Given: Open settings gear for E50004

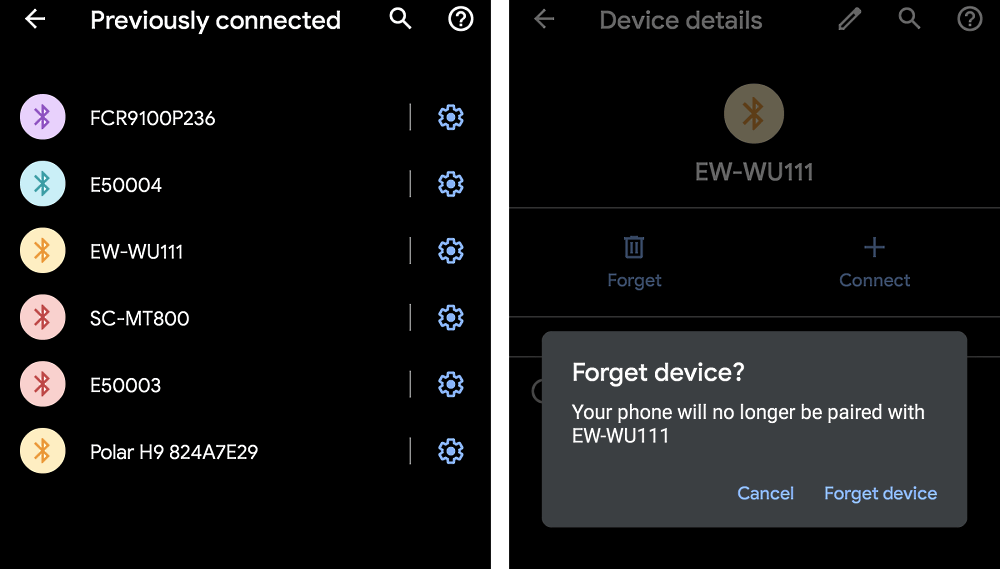Looking at the screenshot, I should (451, 184).
